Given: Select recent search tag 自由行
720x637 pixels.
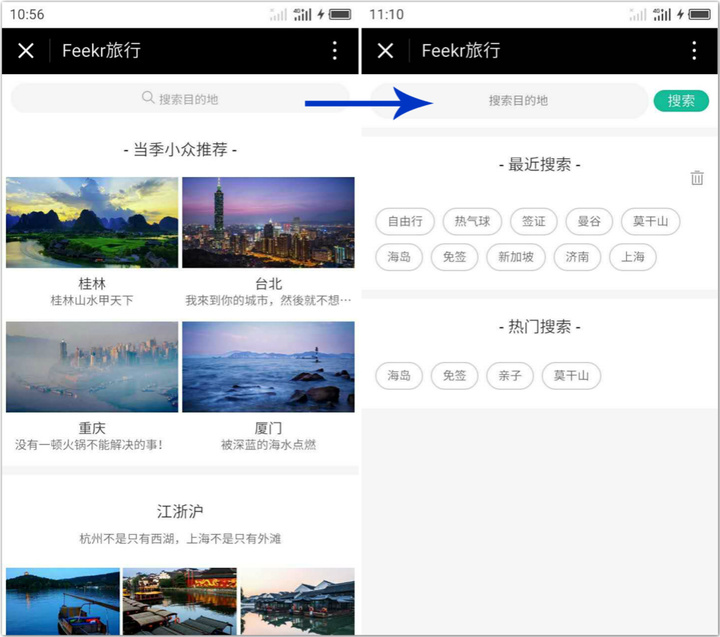Looking at the screenshot, I should click(x=405, y=221).
